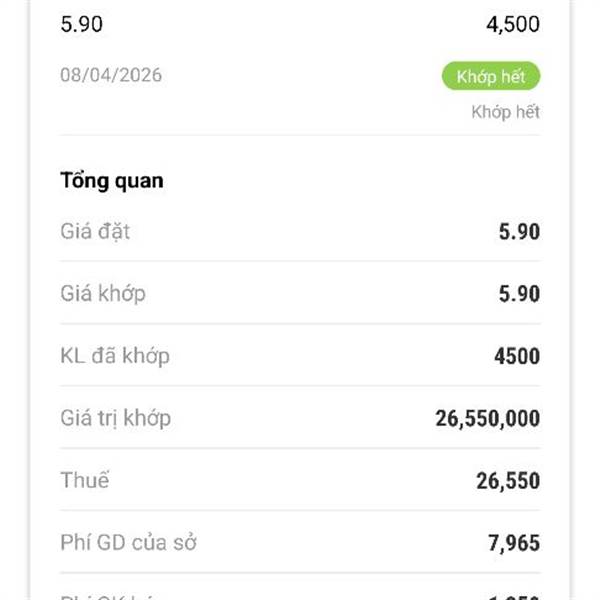
Task: Click the cut-off fee value at bottom edge
Action: [514, 596]
